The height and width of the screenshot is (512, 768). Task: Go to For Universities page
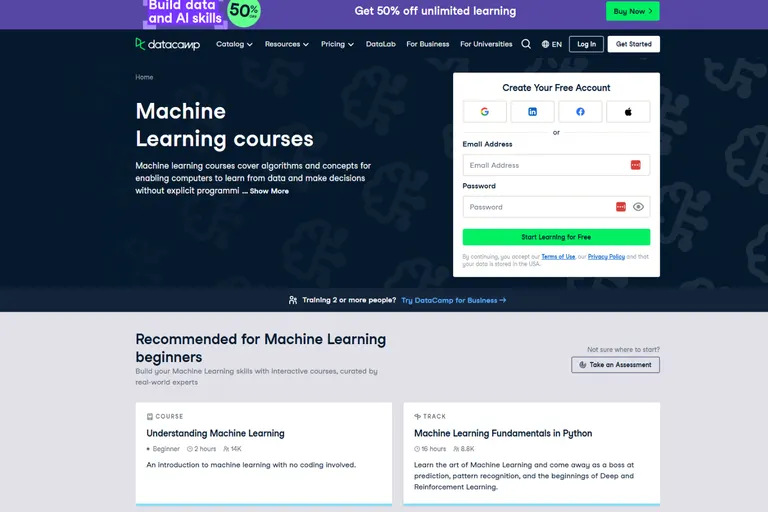point(486,44)
